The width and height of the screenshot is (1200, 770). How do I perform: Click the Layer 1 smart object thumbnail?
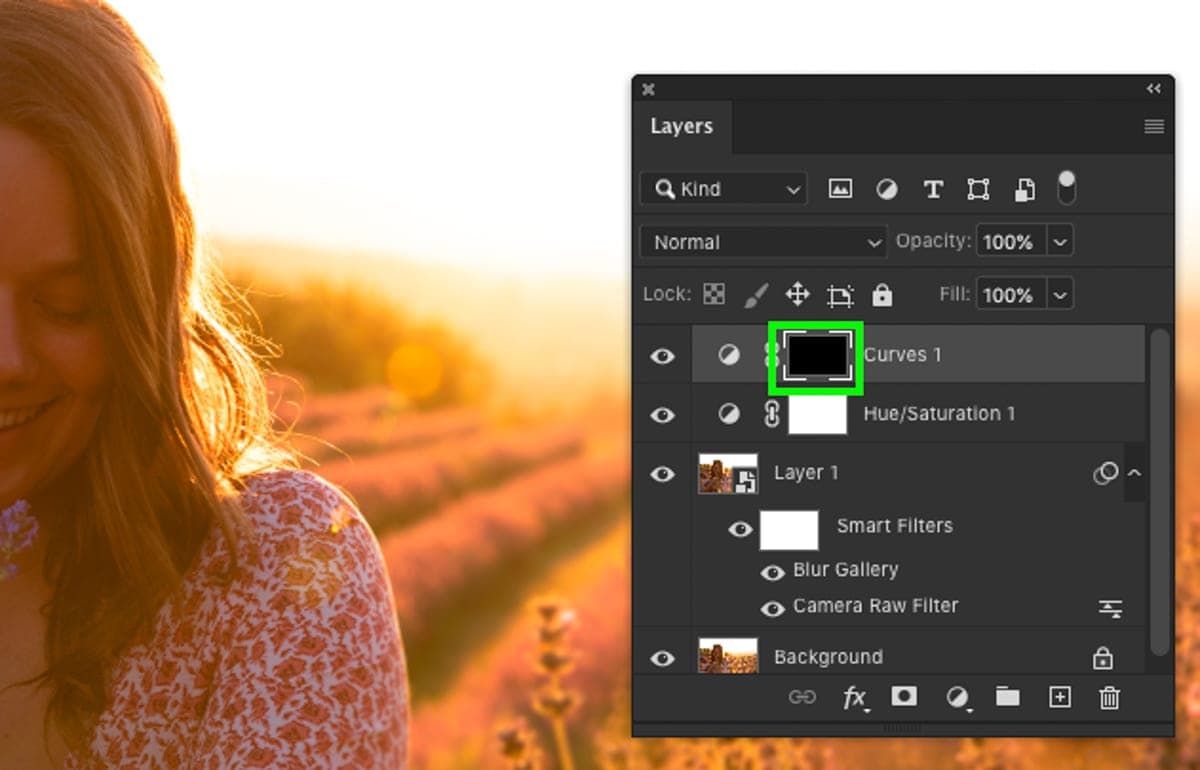point(728,474)
